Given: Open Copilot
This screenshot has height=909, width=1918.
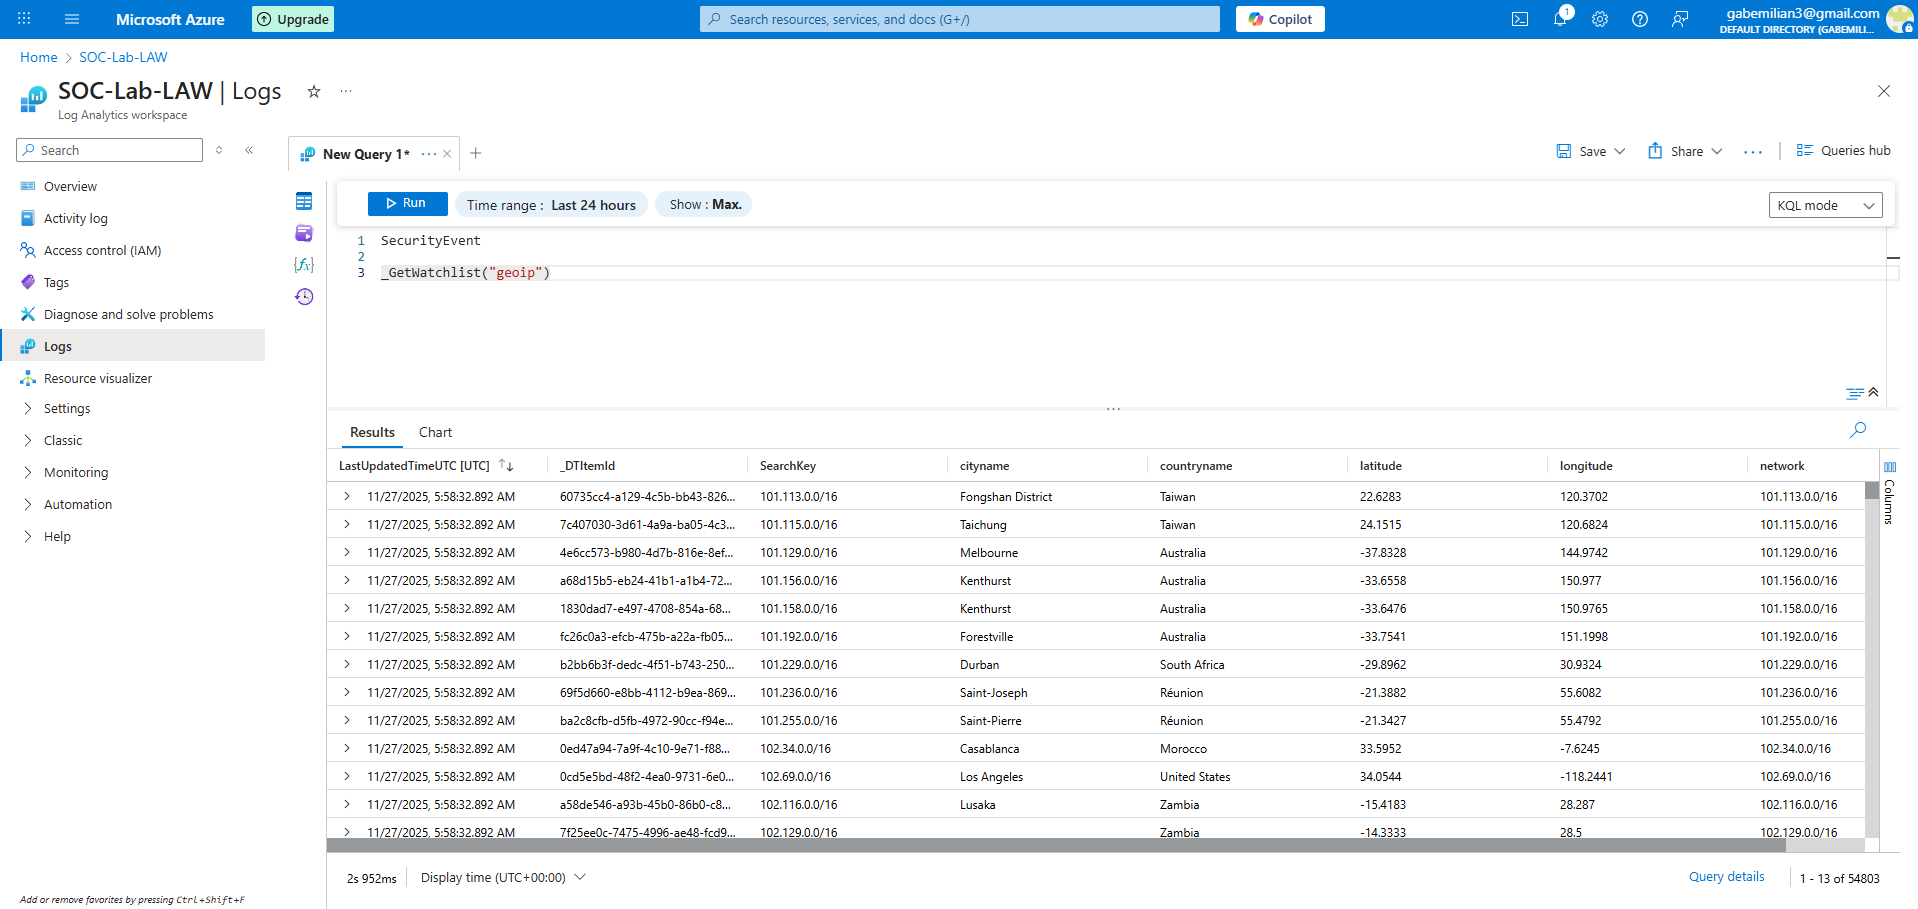Looking at the screenshot, I should tap(1280, 19).
